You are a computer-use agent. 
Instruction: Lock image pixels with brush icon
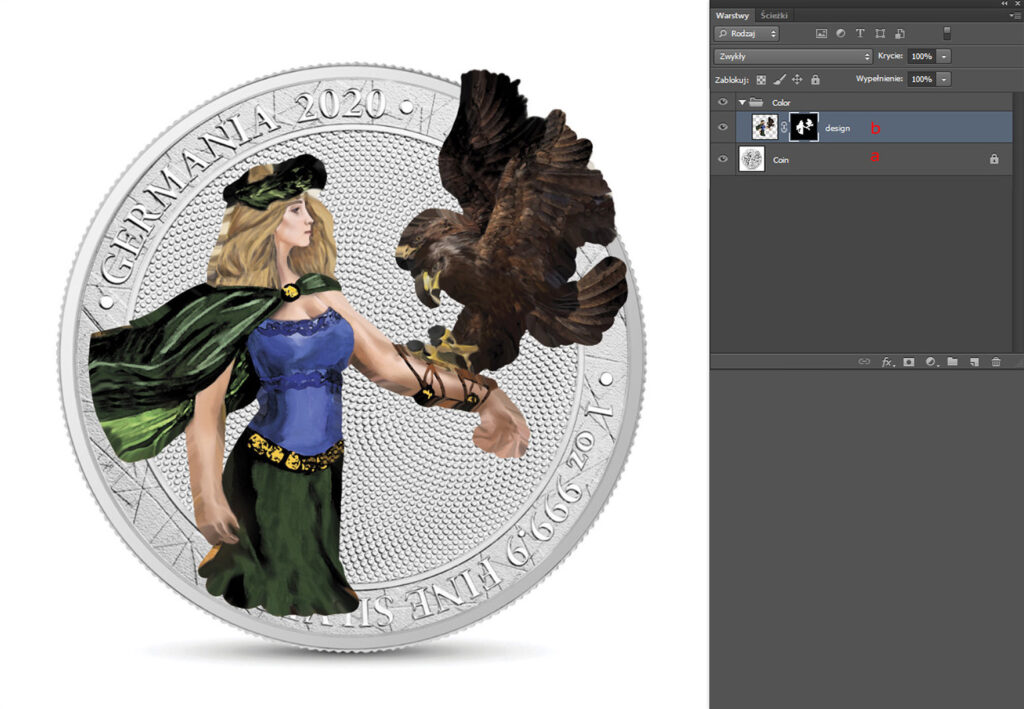coord(779,80)
